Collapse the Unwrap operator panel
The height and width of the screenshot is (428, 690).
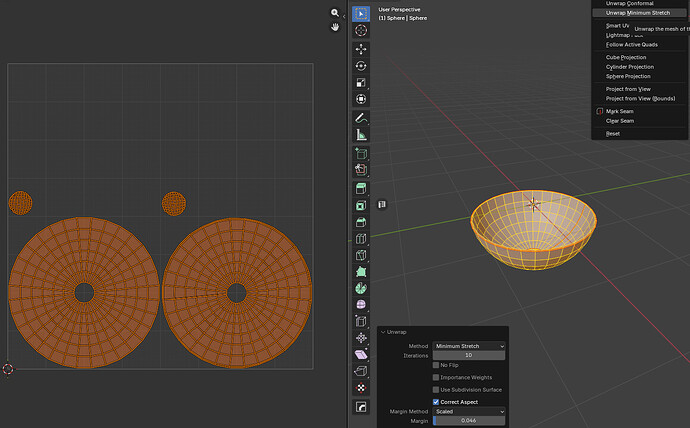tap(383, 332)
